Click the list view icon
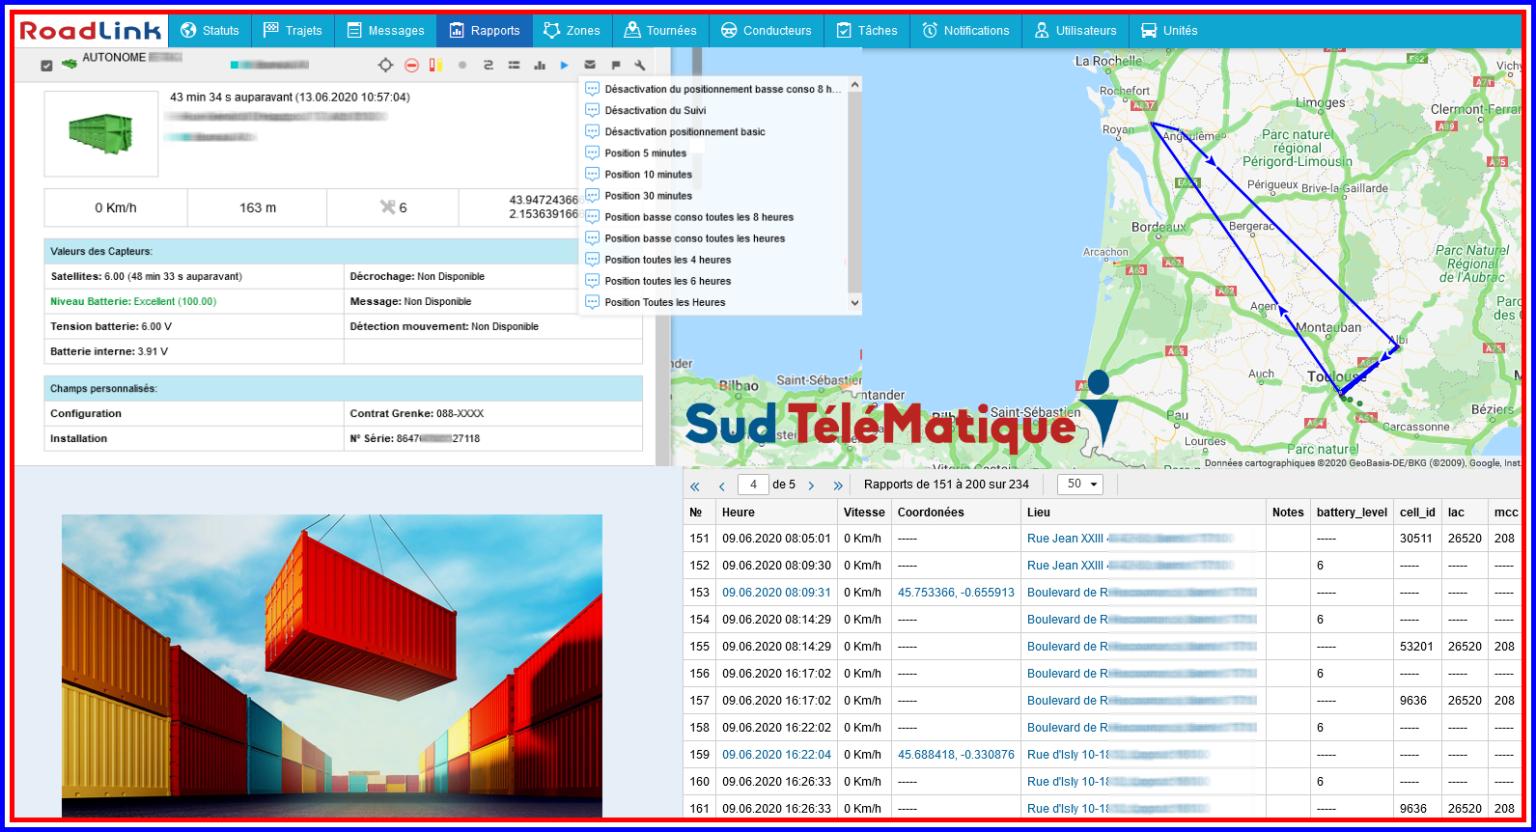The width and height of the screenshot is (1536, 832). tap(513, 65)
